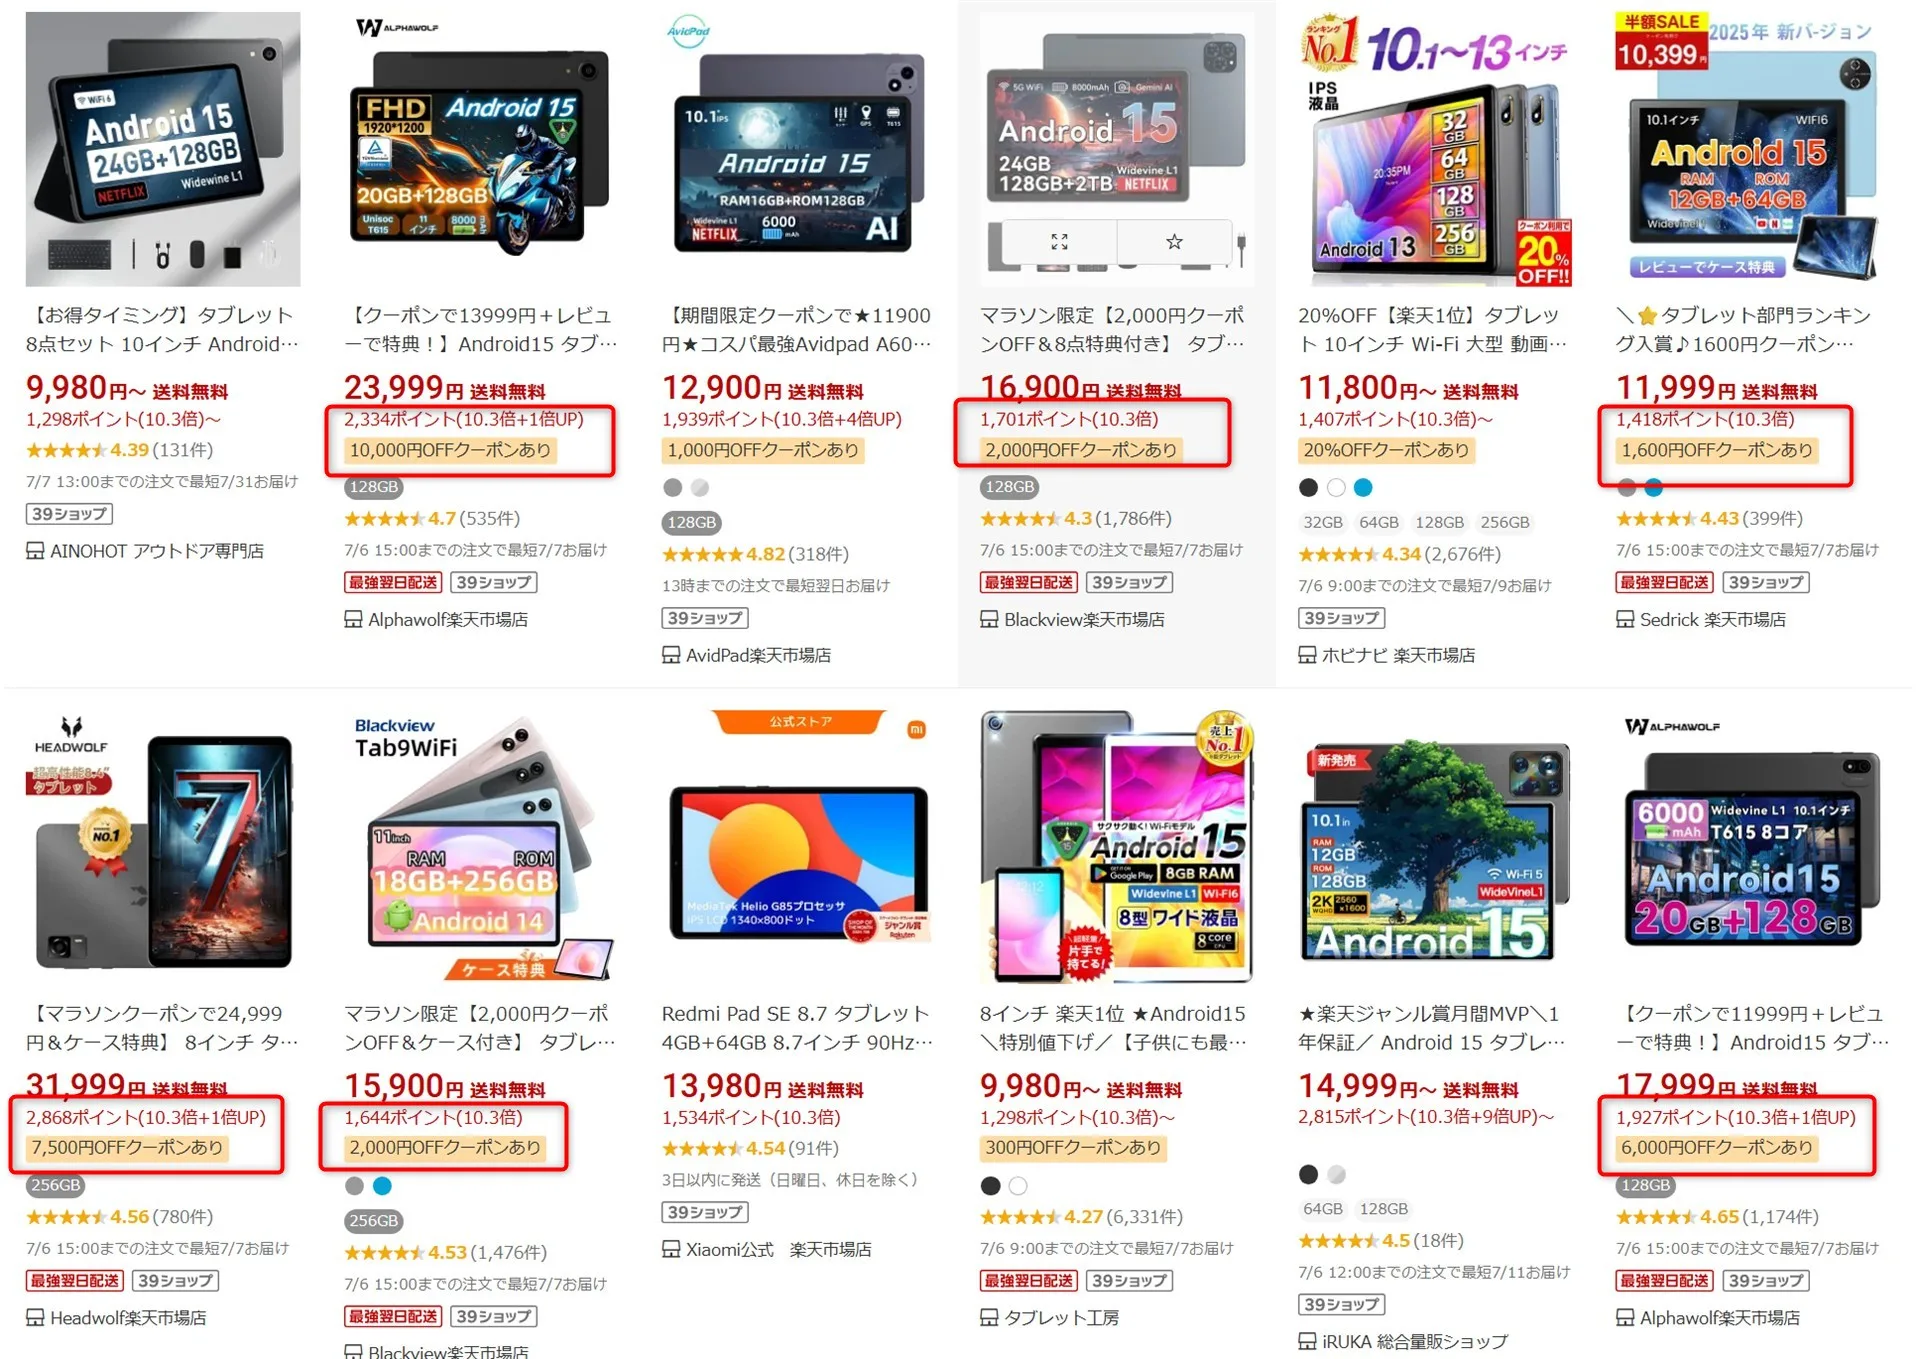Click shop icon beside Sedrick 楽天市場店

point(1625,619)
